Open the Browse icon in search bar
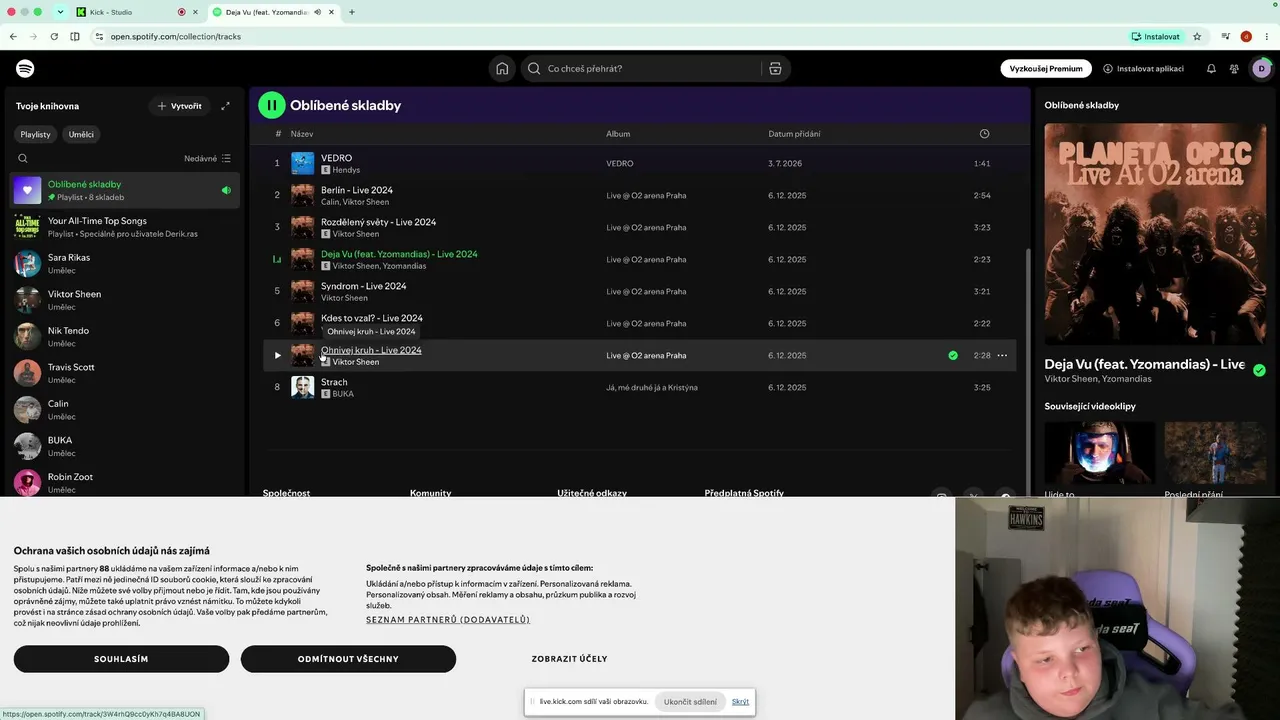1280x720 pixels. [775, 68]
